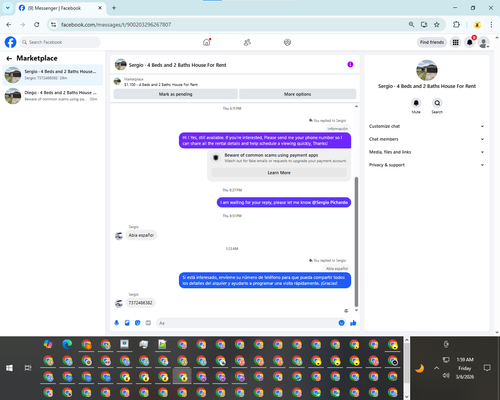The height and width of the screenshot is (400, 500).
Task: Go back using the Marketplace arrow
Action: click(x=9, y=58)
